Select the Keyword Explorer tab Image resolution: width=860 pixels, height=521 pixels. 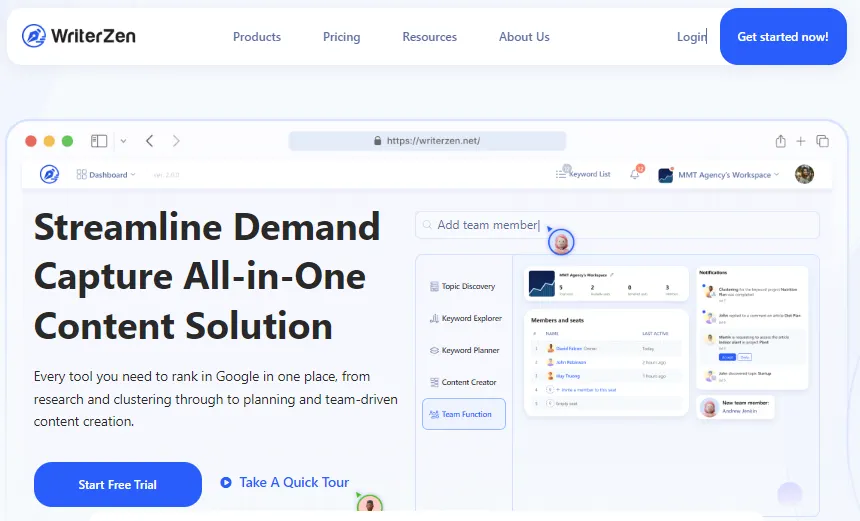(x=466, y=318)
